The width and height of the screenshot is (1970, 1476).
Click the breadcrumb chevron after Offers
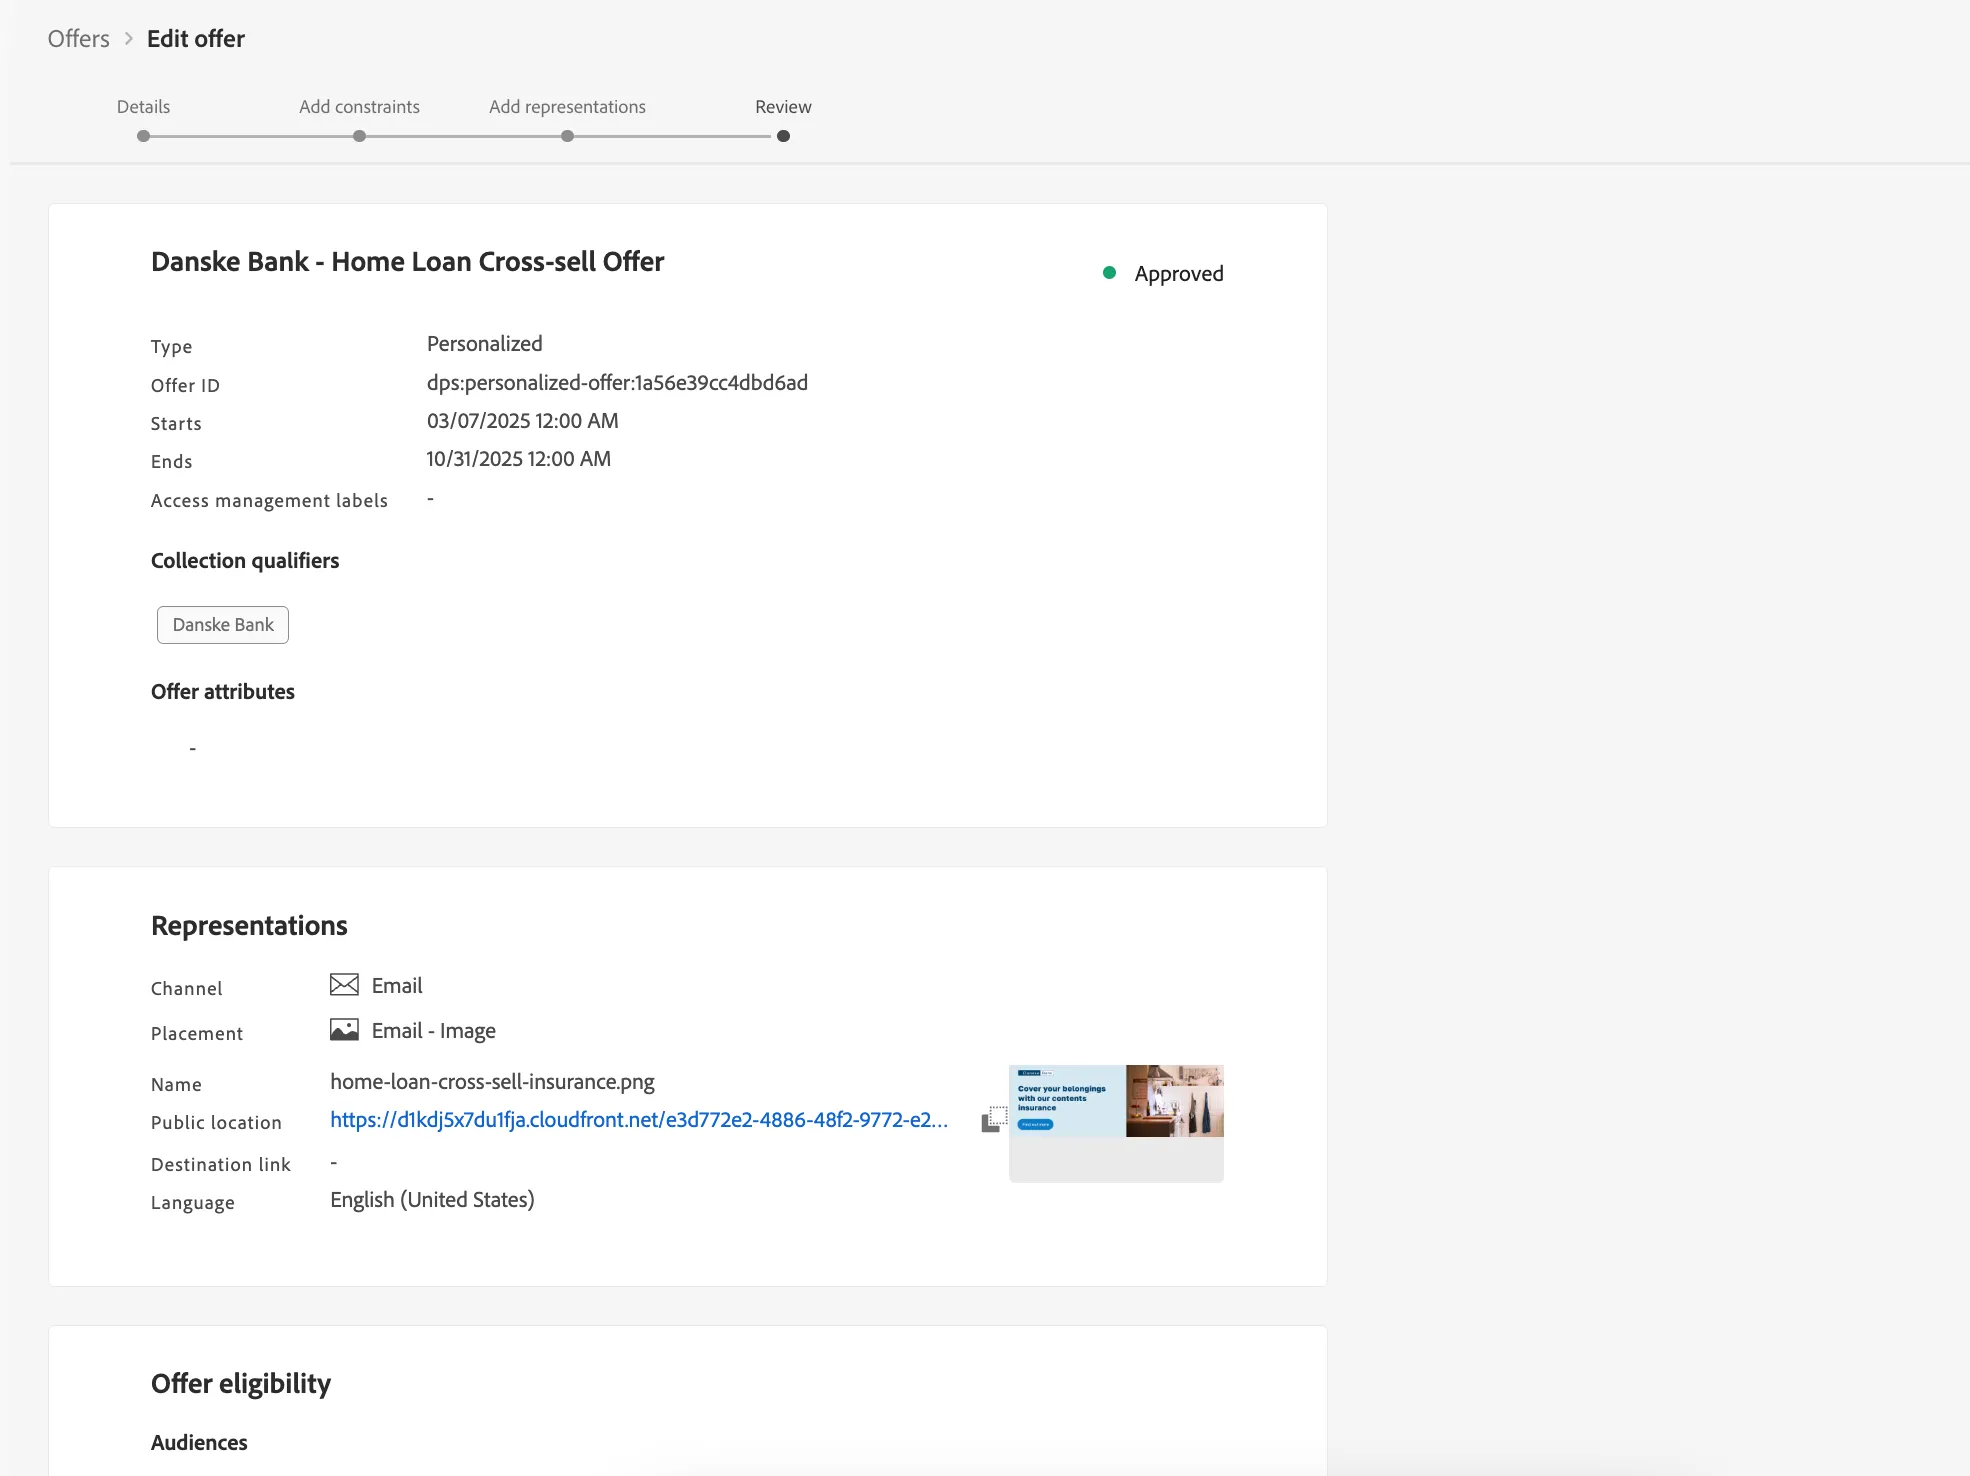129,39
